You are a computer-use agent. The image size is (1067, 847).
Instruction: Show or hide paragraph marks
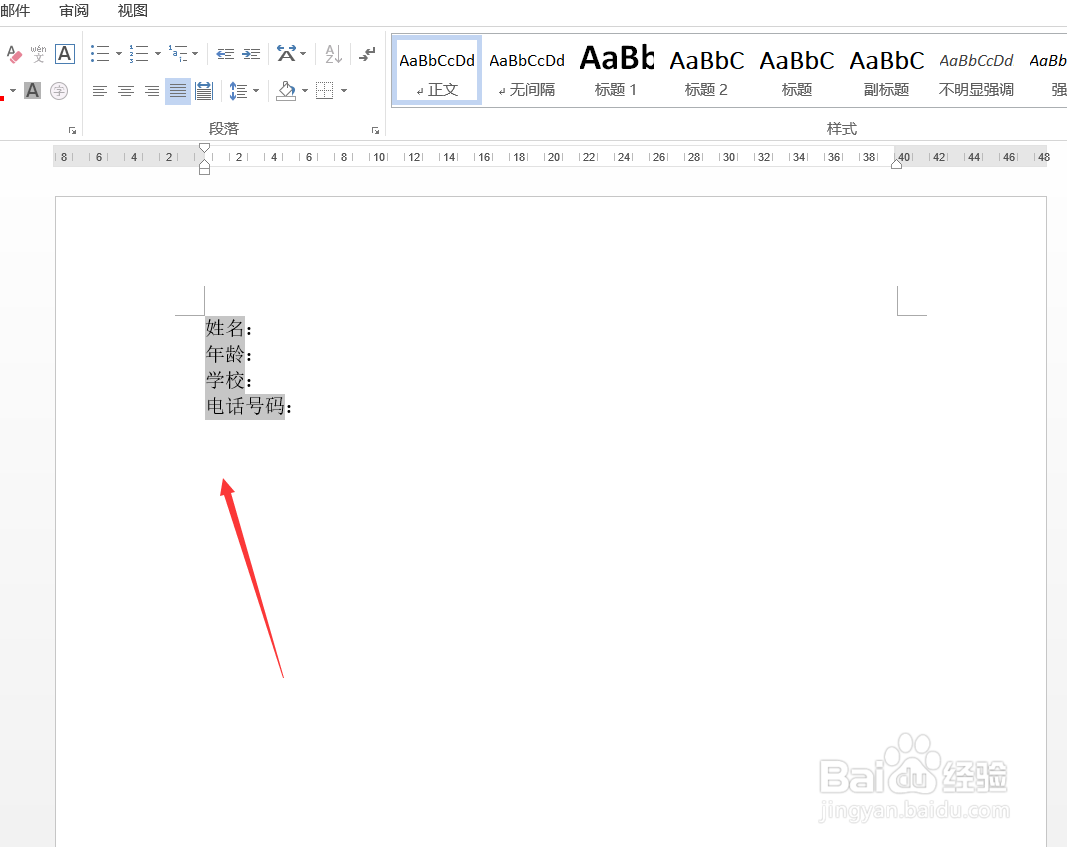[367, 54]
